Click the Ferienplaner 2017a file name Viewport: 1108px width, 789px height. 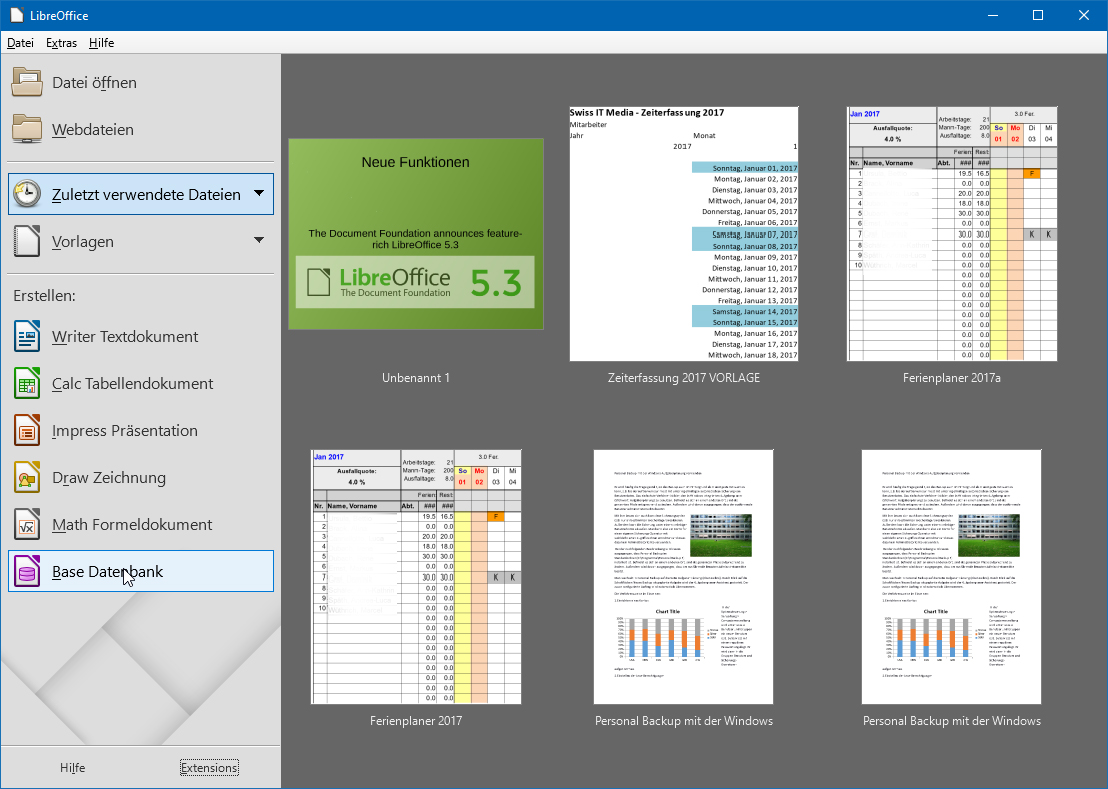(952, 378)
